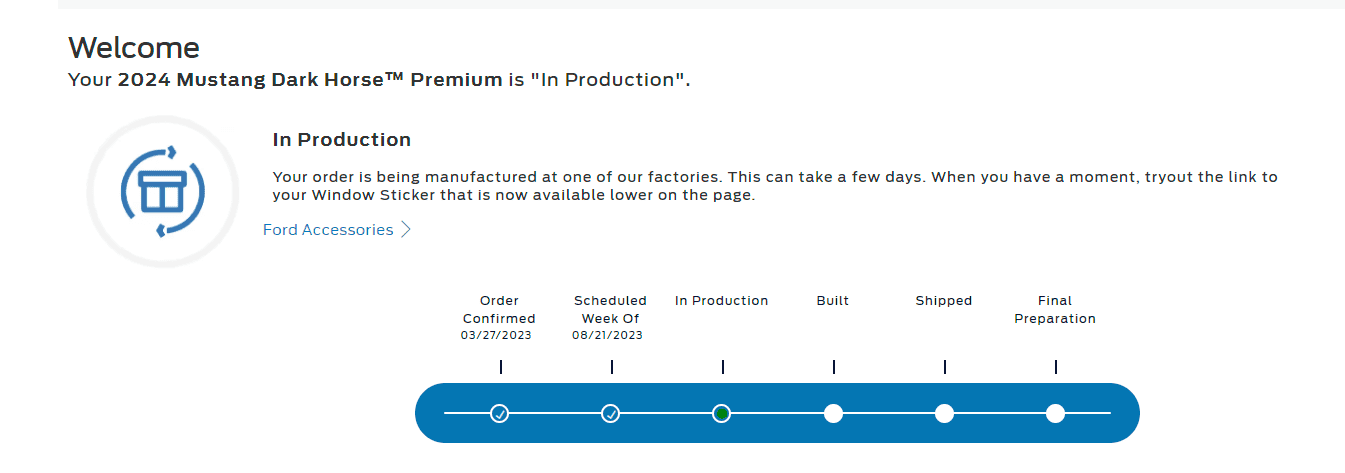Click the blue progress tracker bar
The width and height of the screenshot is (1345, 473).
click(777, 413)
